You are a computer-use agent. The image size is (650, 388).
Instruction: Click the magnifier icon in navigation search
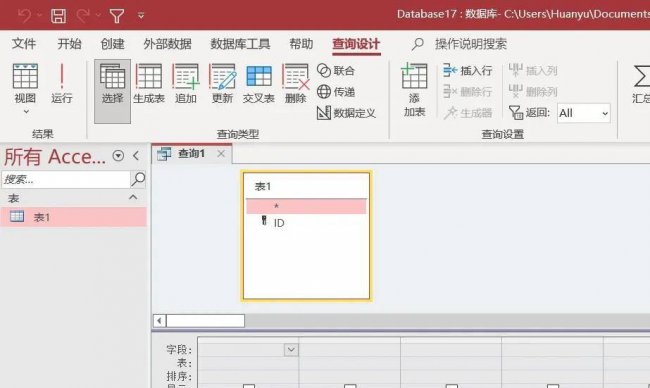(x=138, y=179)
